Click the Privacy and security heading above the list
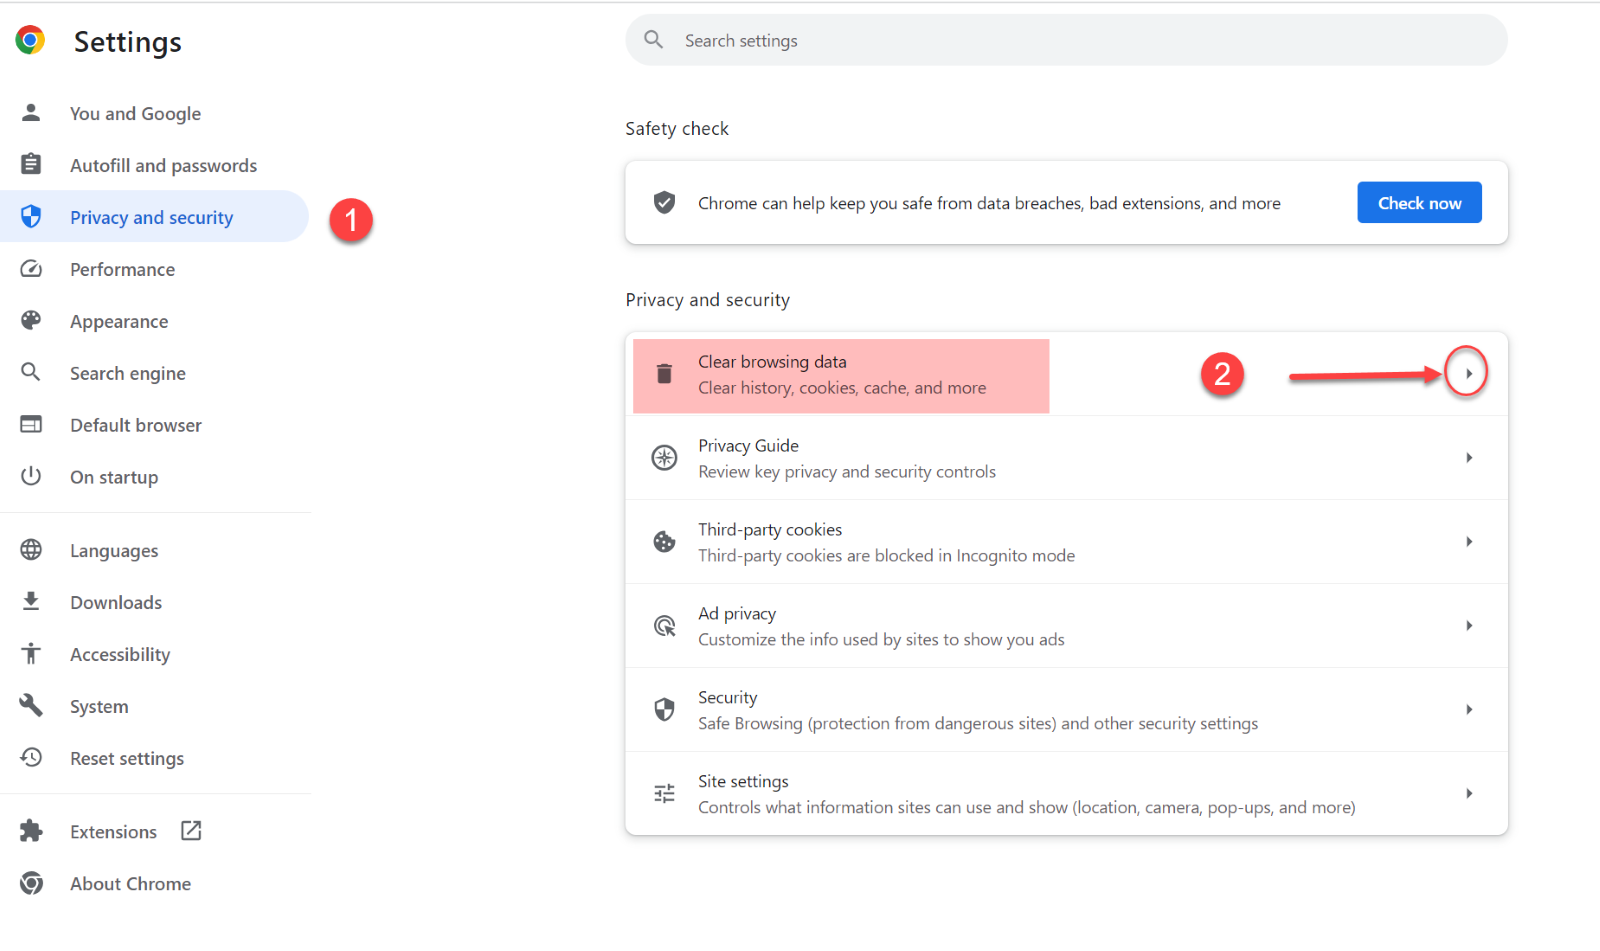Screen dimensions: 1600x951 click(707, 299)
